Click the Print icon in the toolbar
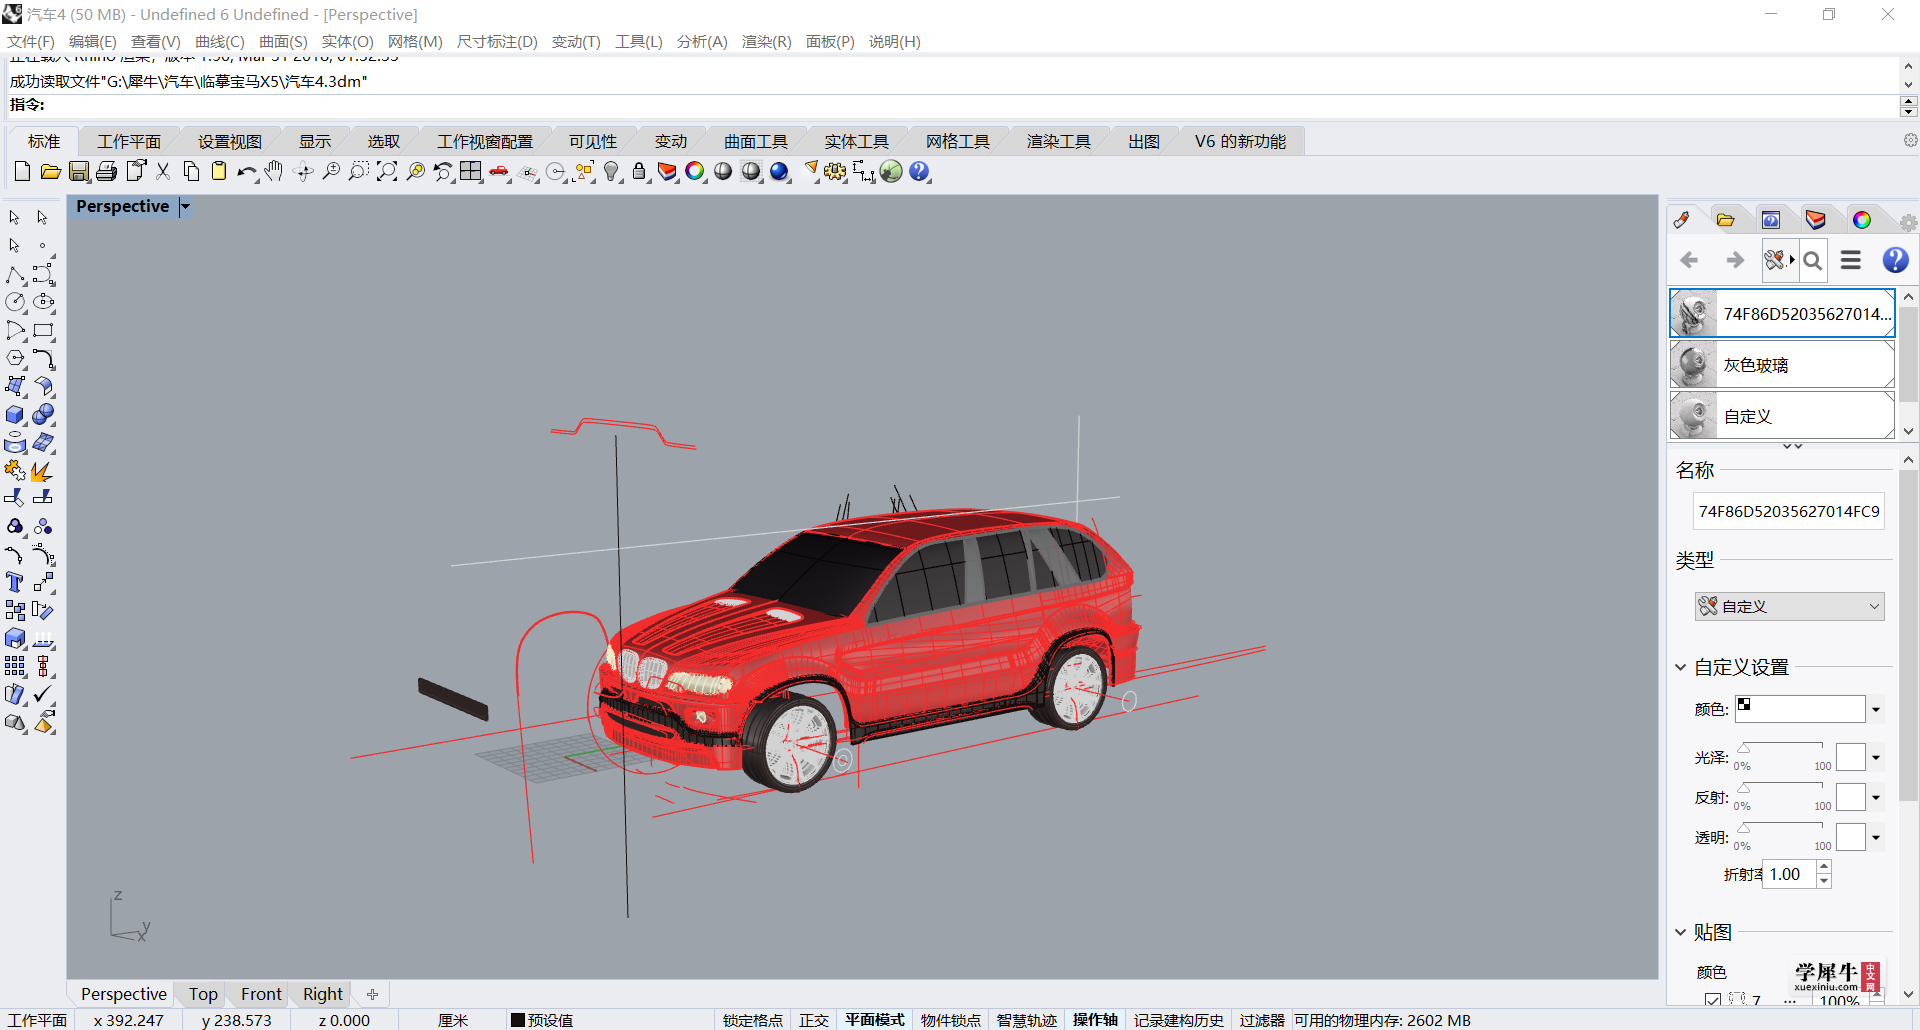 107,172
